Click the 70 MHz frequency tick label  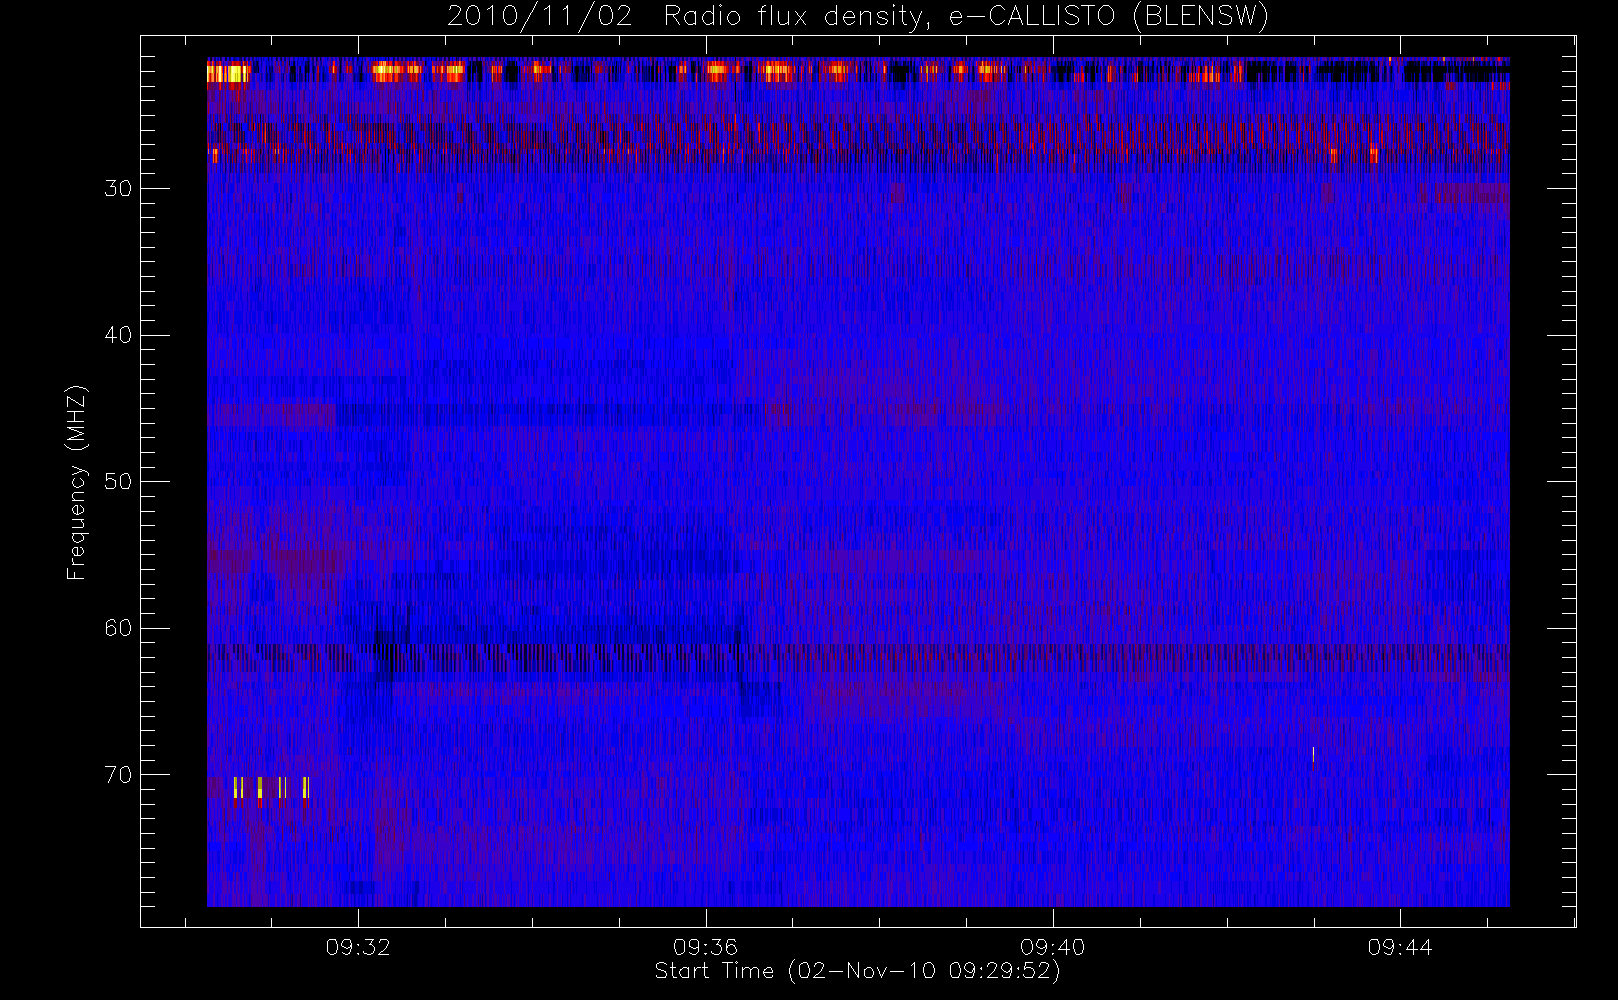[x=118, y=775]
